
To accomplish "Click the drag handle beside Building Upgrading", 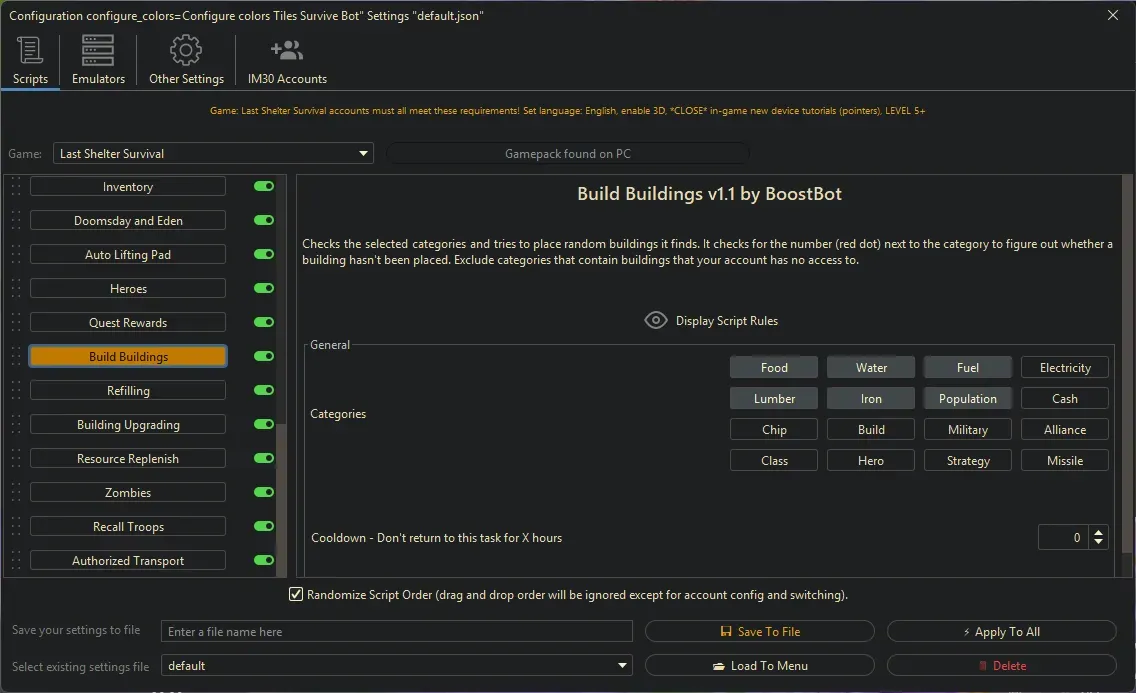I will [16, 425].
